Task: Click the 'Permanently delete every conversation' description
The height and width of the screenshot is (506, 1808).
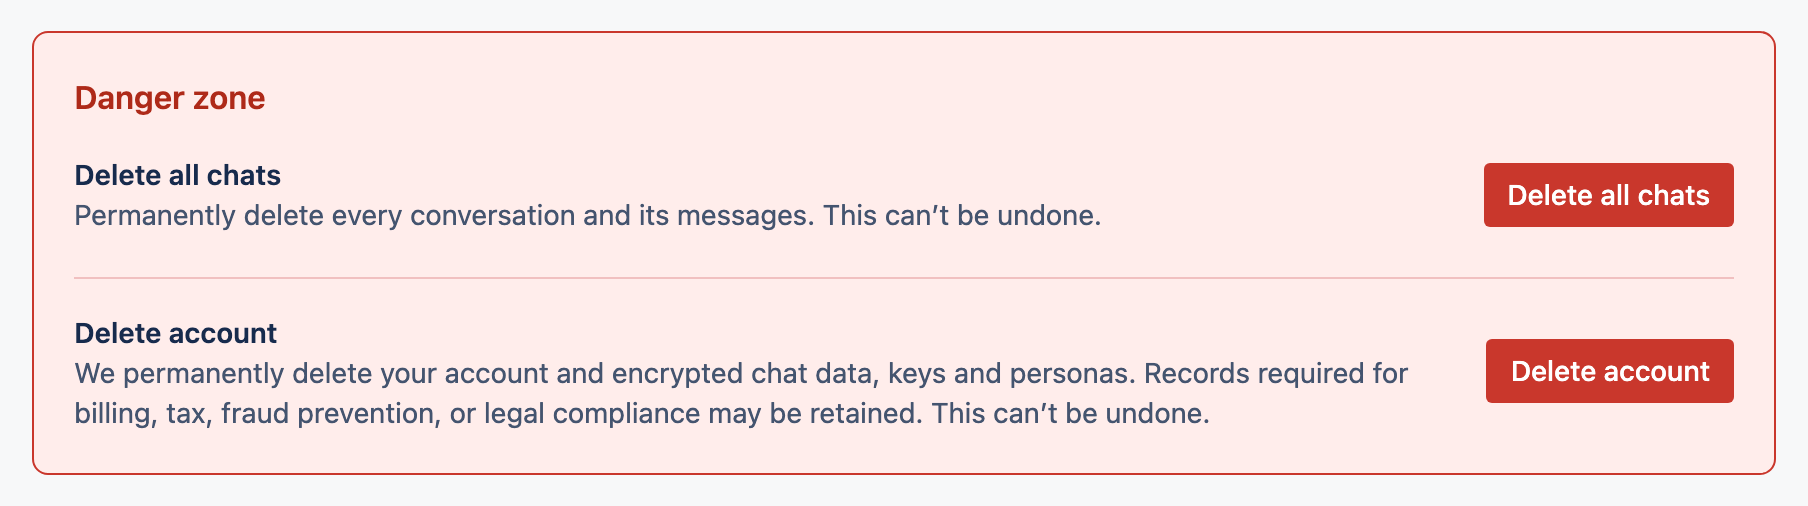Action: 588,216
